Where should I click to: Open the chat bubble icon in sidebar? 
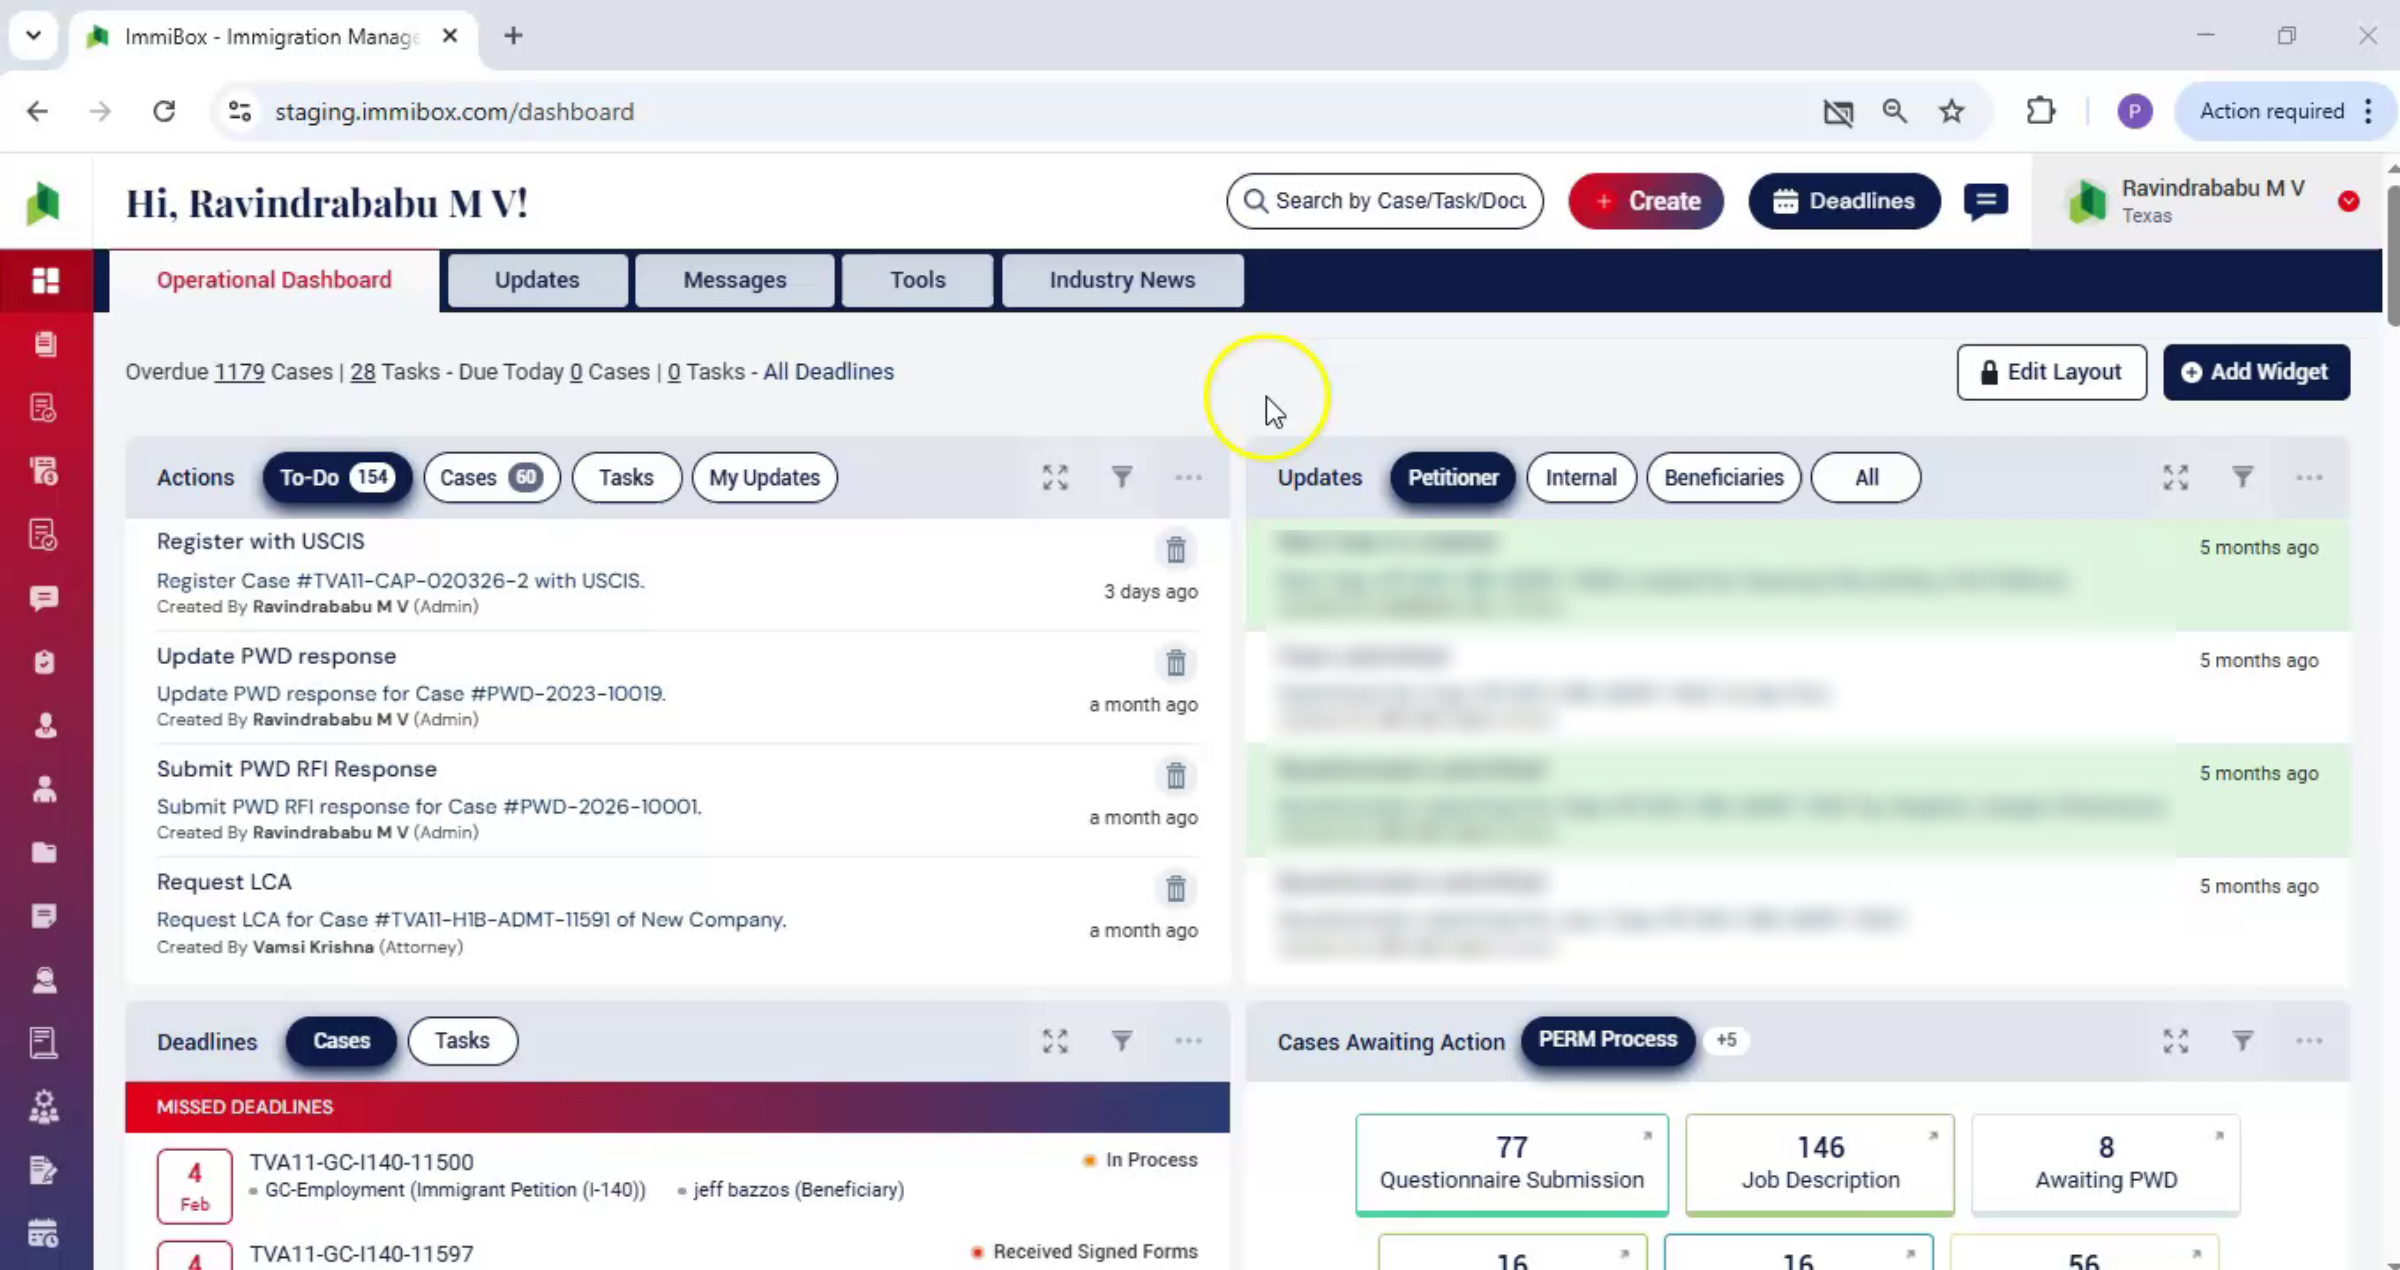pos(45,598)
